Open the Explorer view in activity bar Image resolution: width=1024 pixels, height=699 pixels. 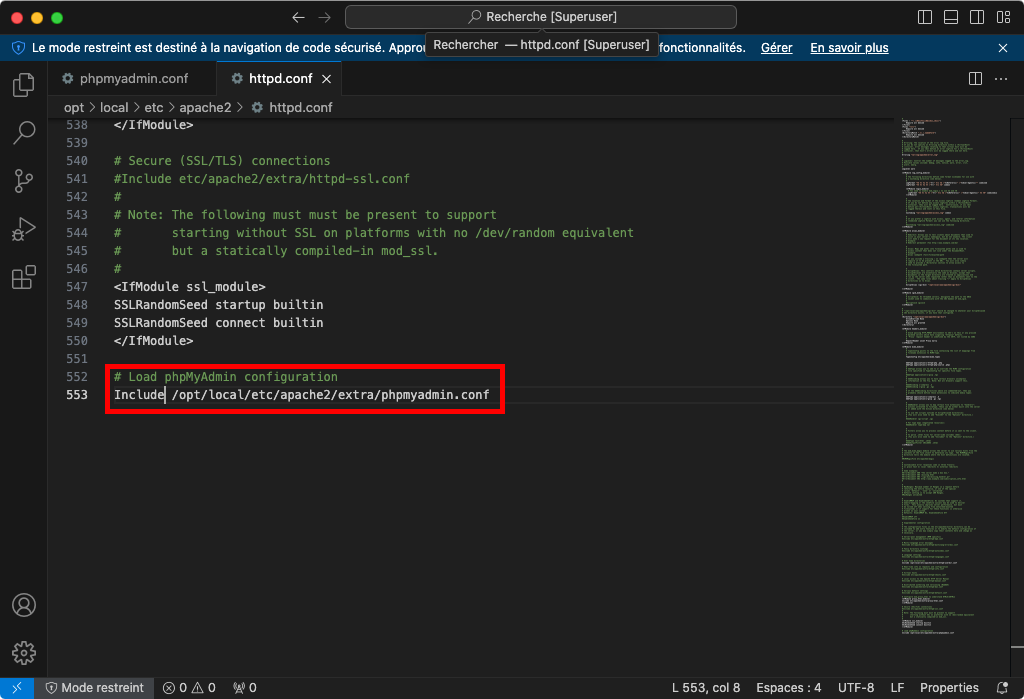23,85
